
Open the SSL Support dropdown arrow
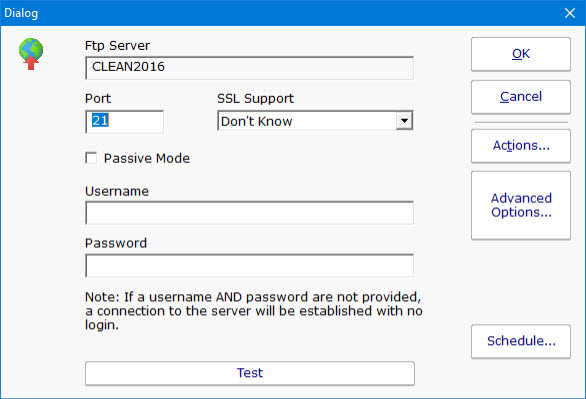coord(404,121)
